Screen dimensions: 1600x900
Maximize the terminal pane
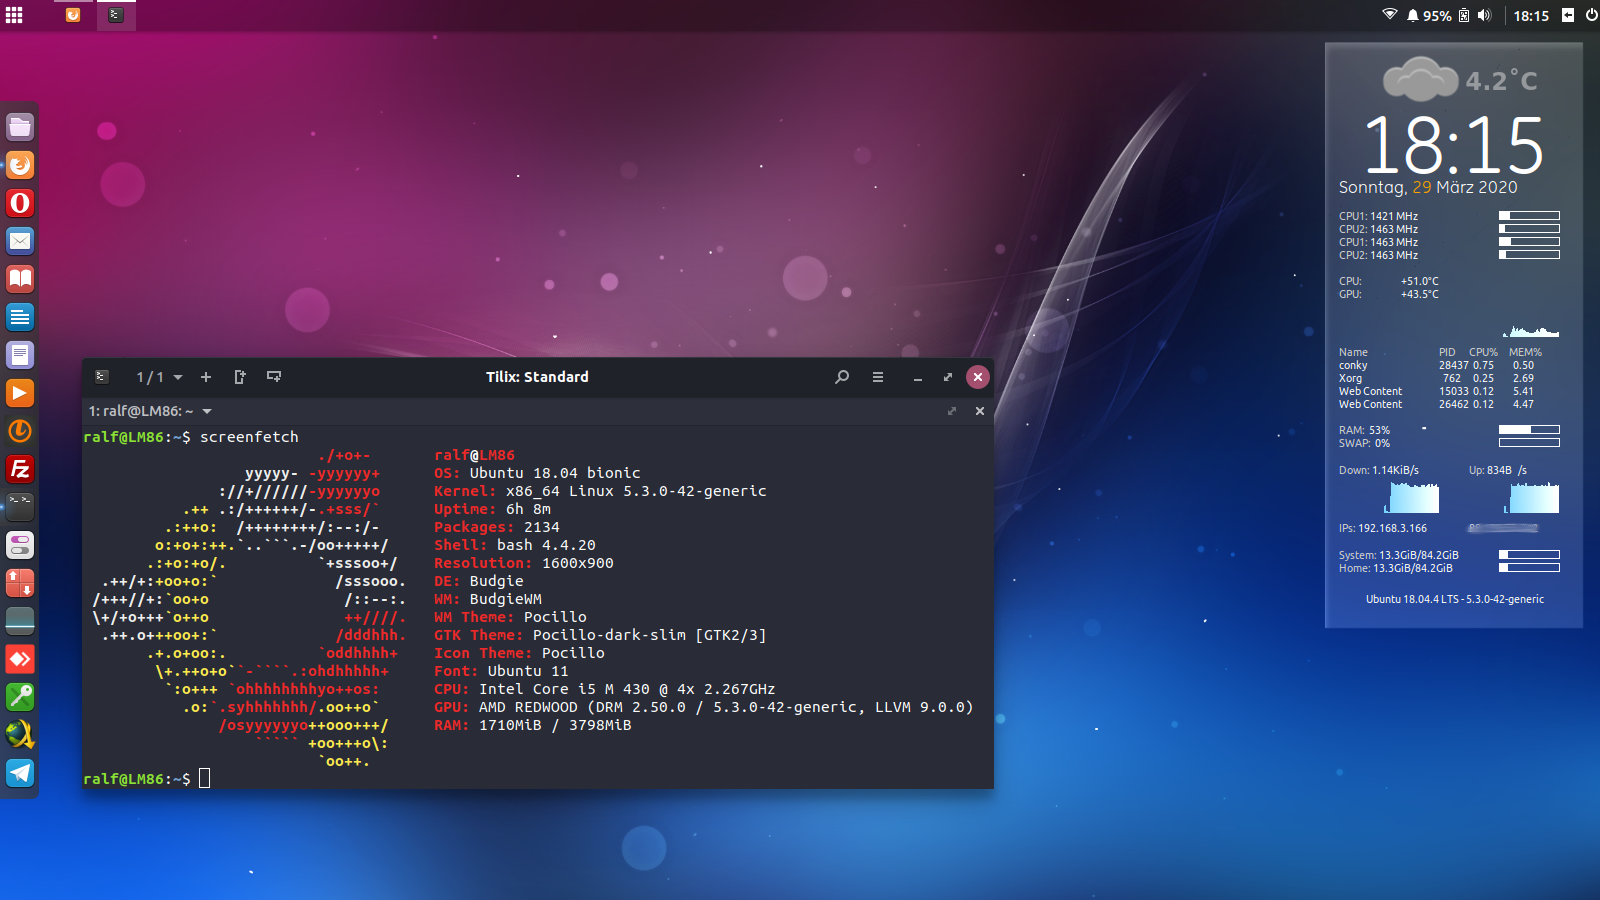(952, 411)
